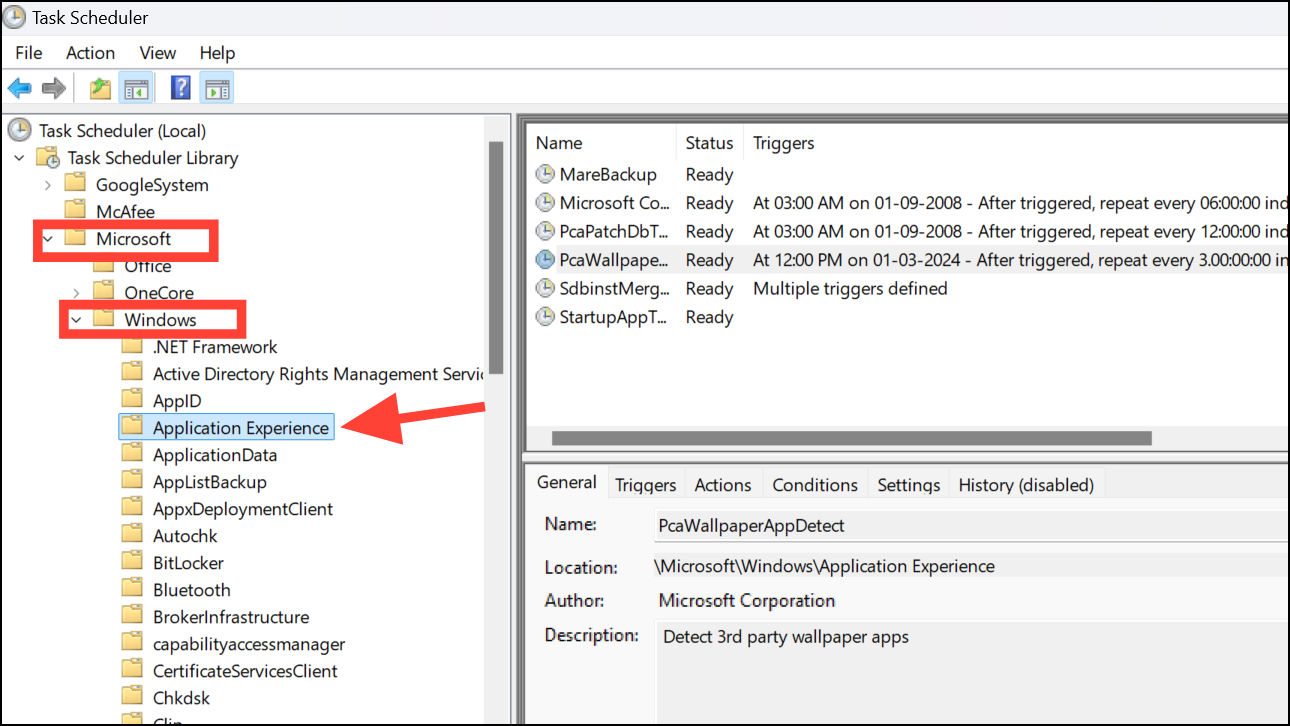
Task: Toggle the Show/Hide Action Pane icon
Action: click(217, 88)
